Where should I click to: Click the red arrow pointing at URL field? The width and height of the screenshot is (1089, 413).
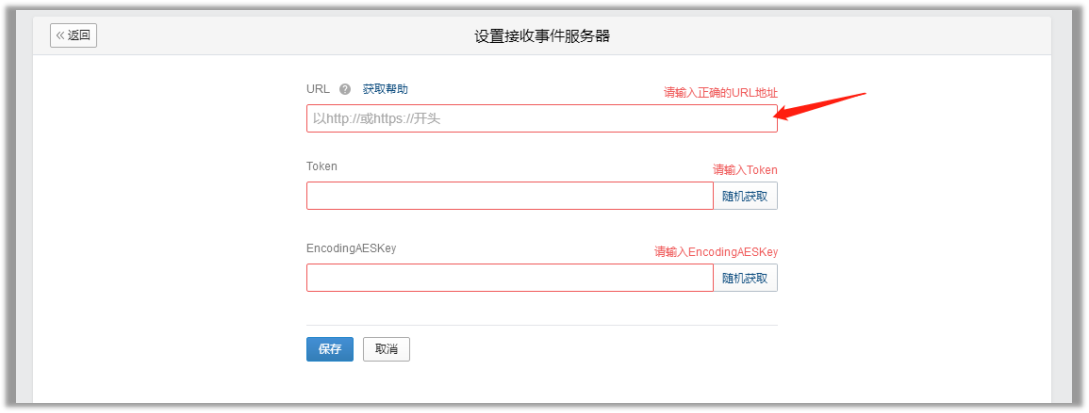pyautogui.click(x=820, y=105)
